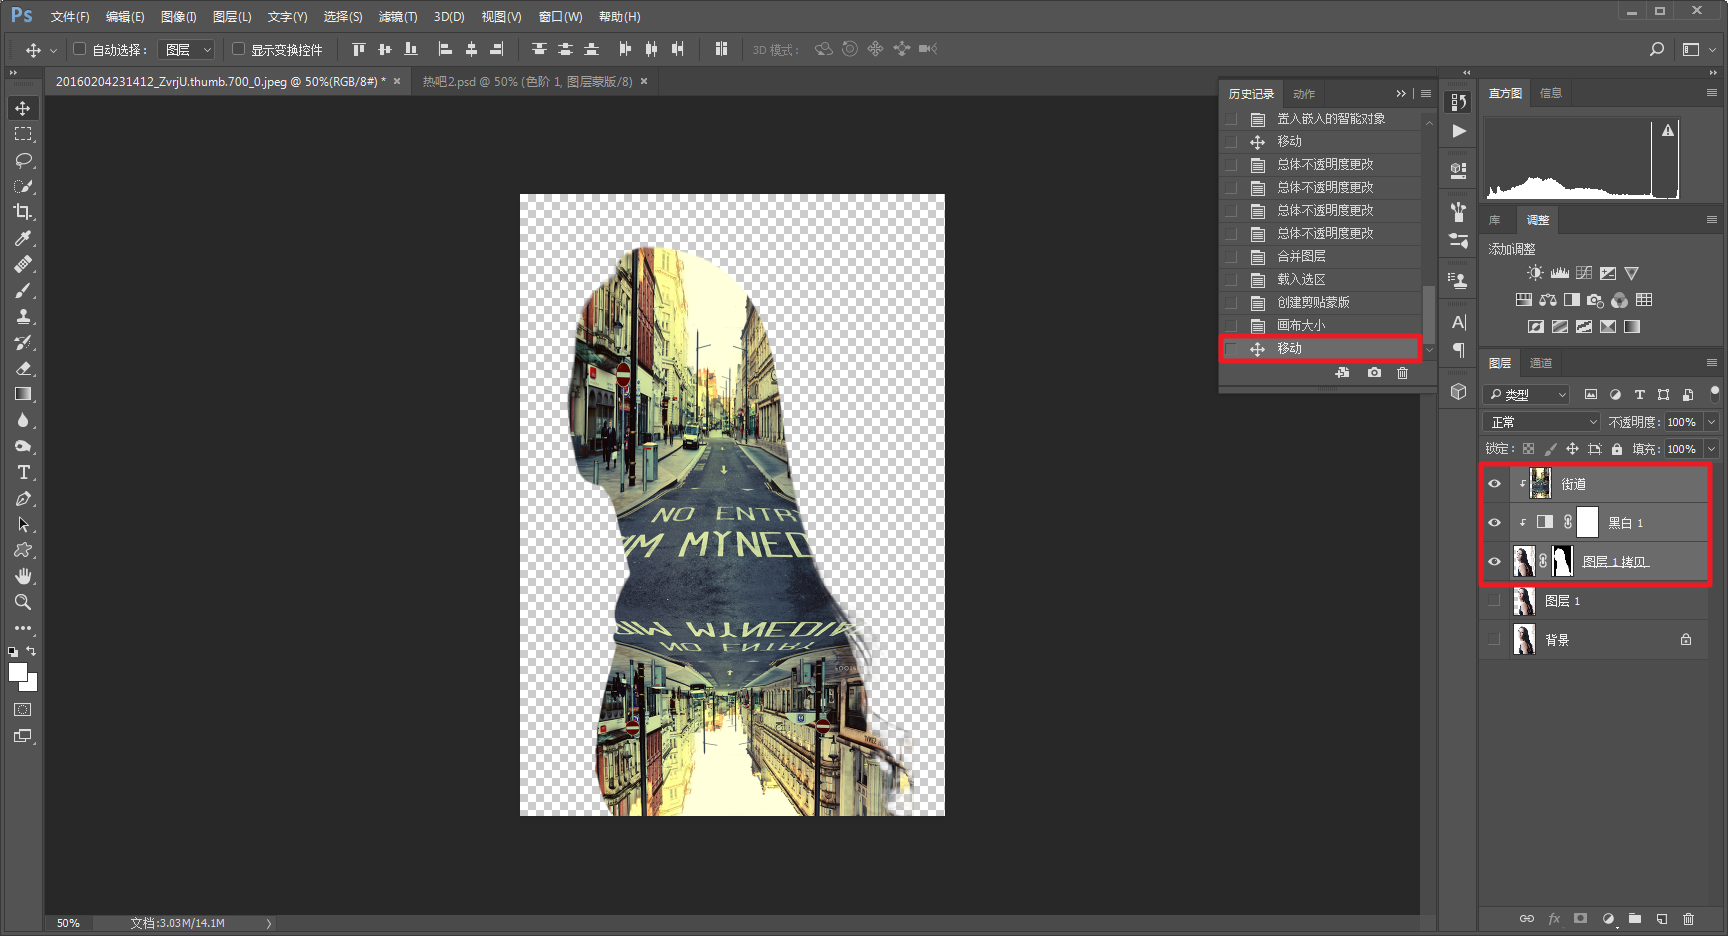Open the 填充 slider arrow
This screenshot has width=1728, height=936.
tap(1711, 449)
